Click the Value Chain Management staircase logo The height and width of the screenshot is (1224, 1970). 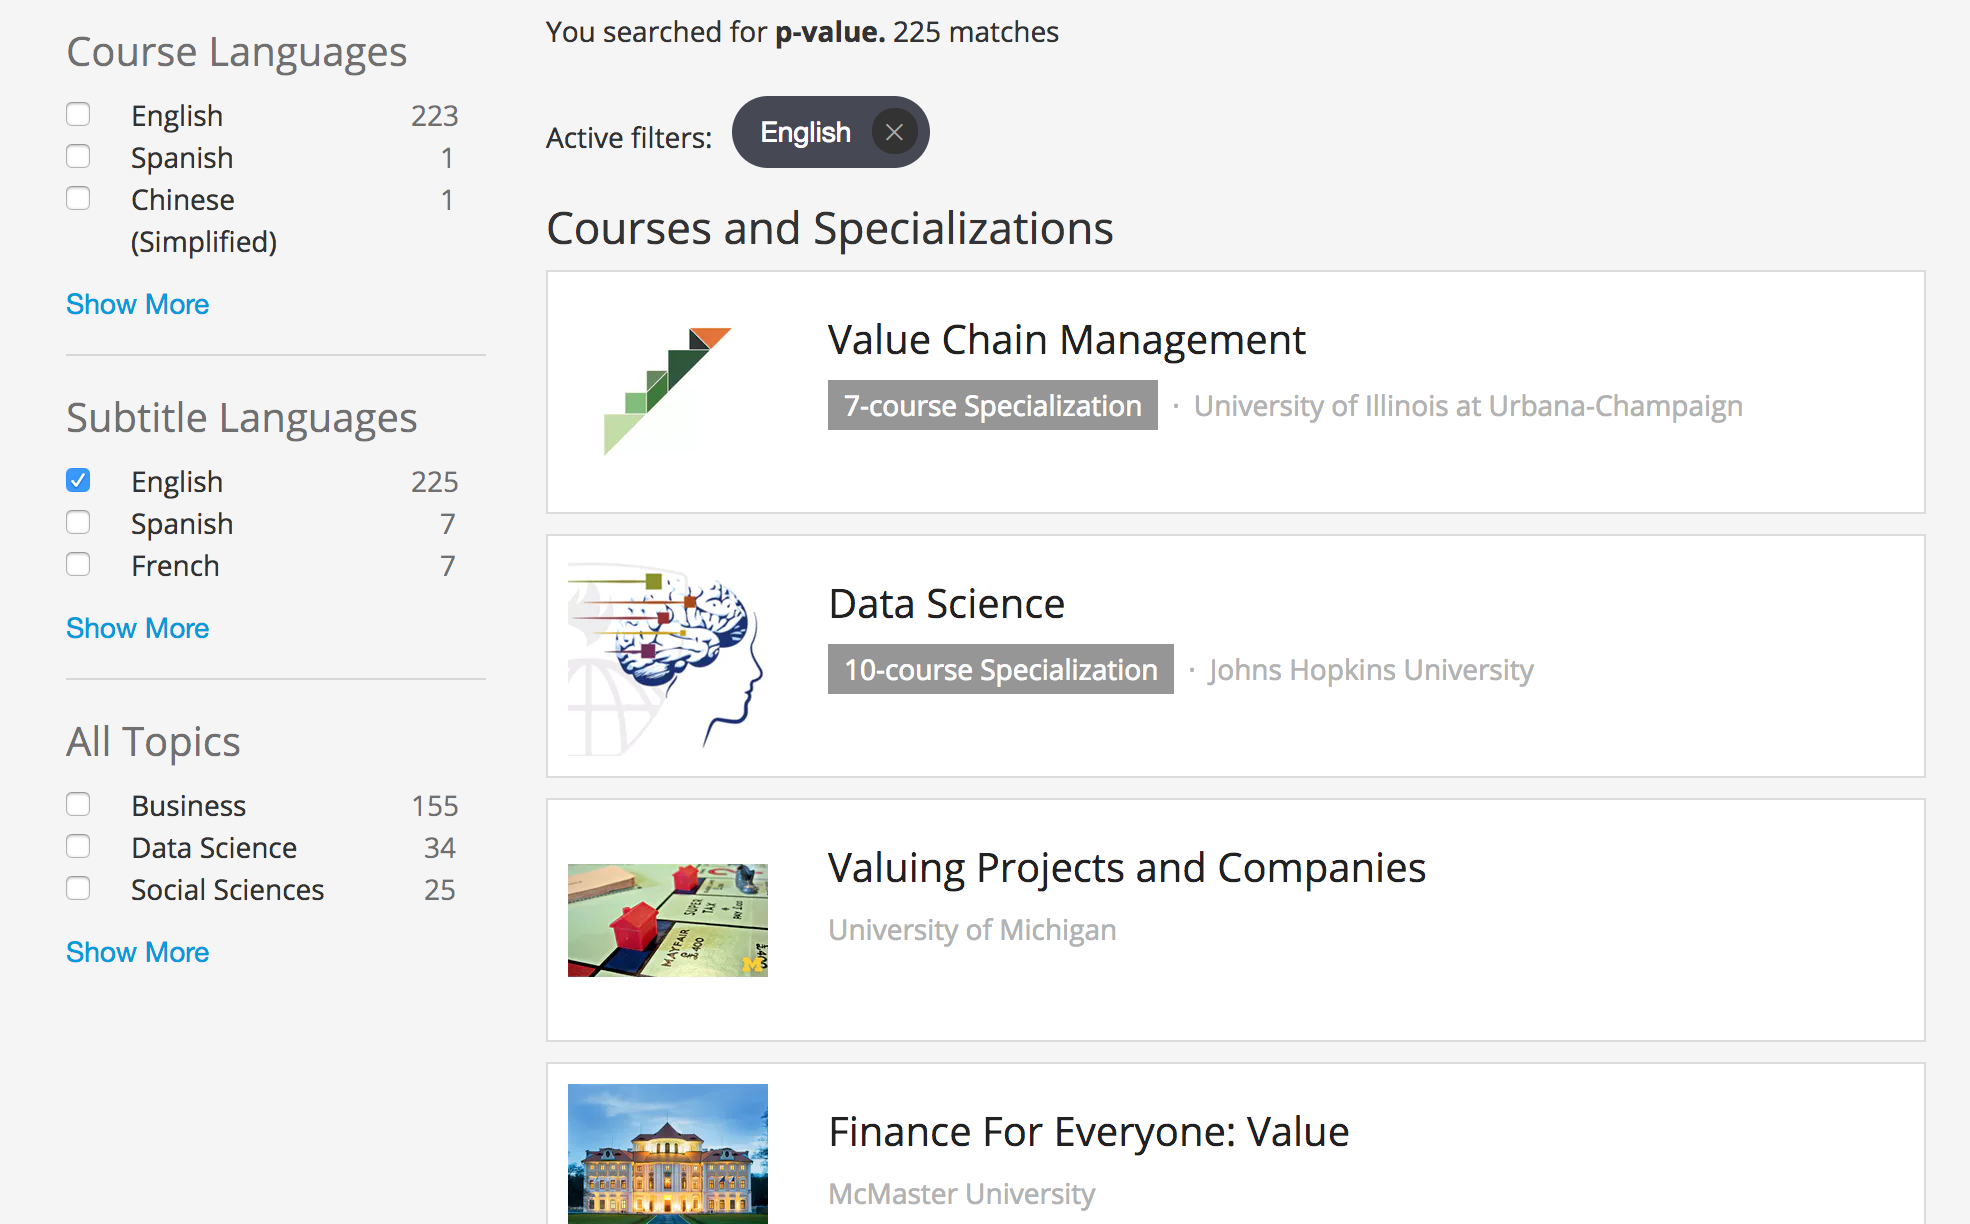tap(667, 391)
